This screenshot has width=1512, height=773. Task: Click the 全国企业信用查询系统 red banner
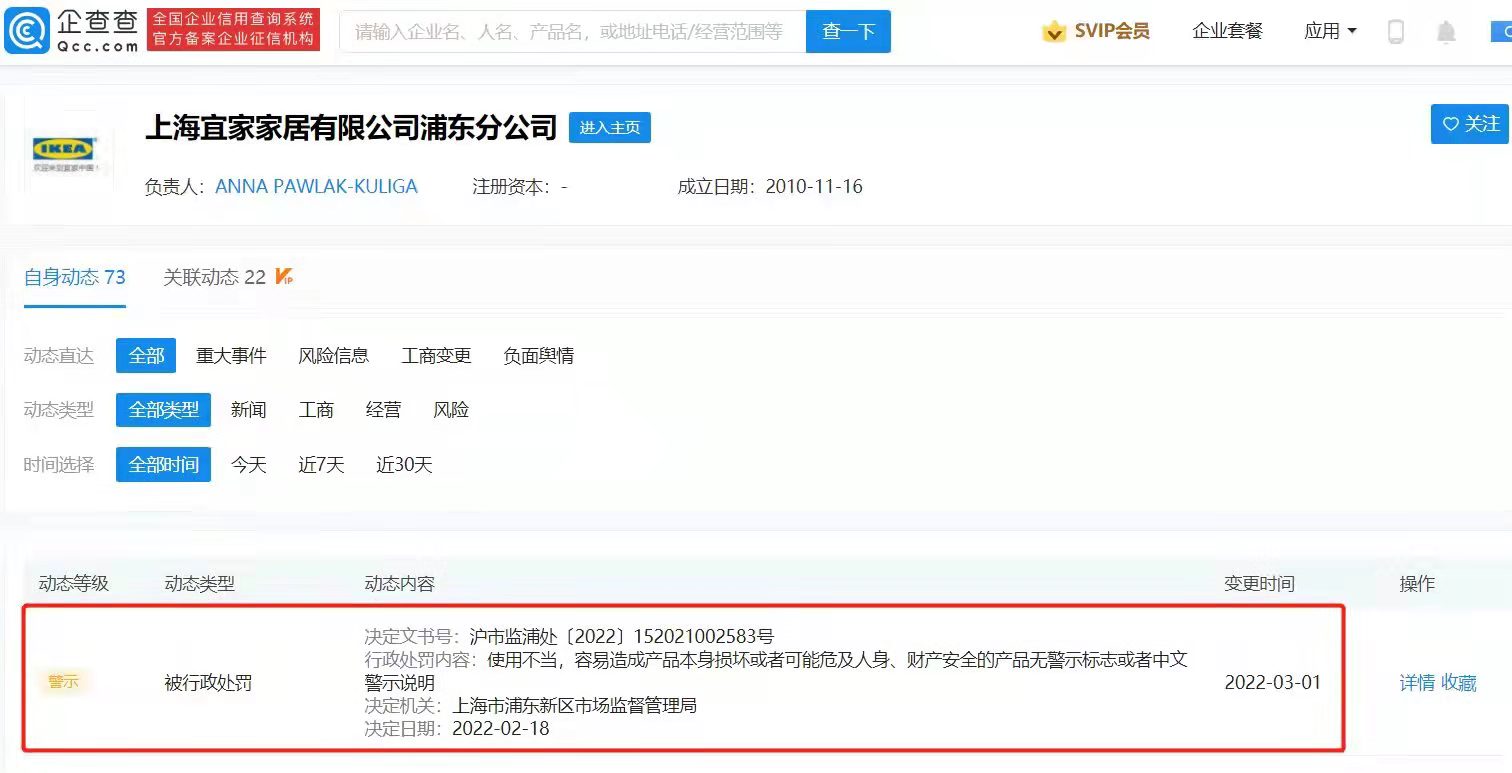(233, 30)
